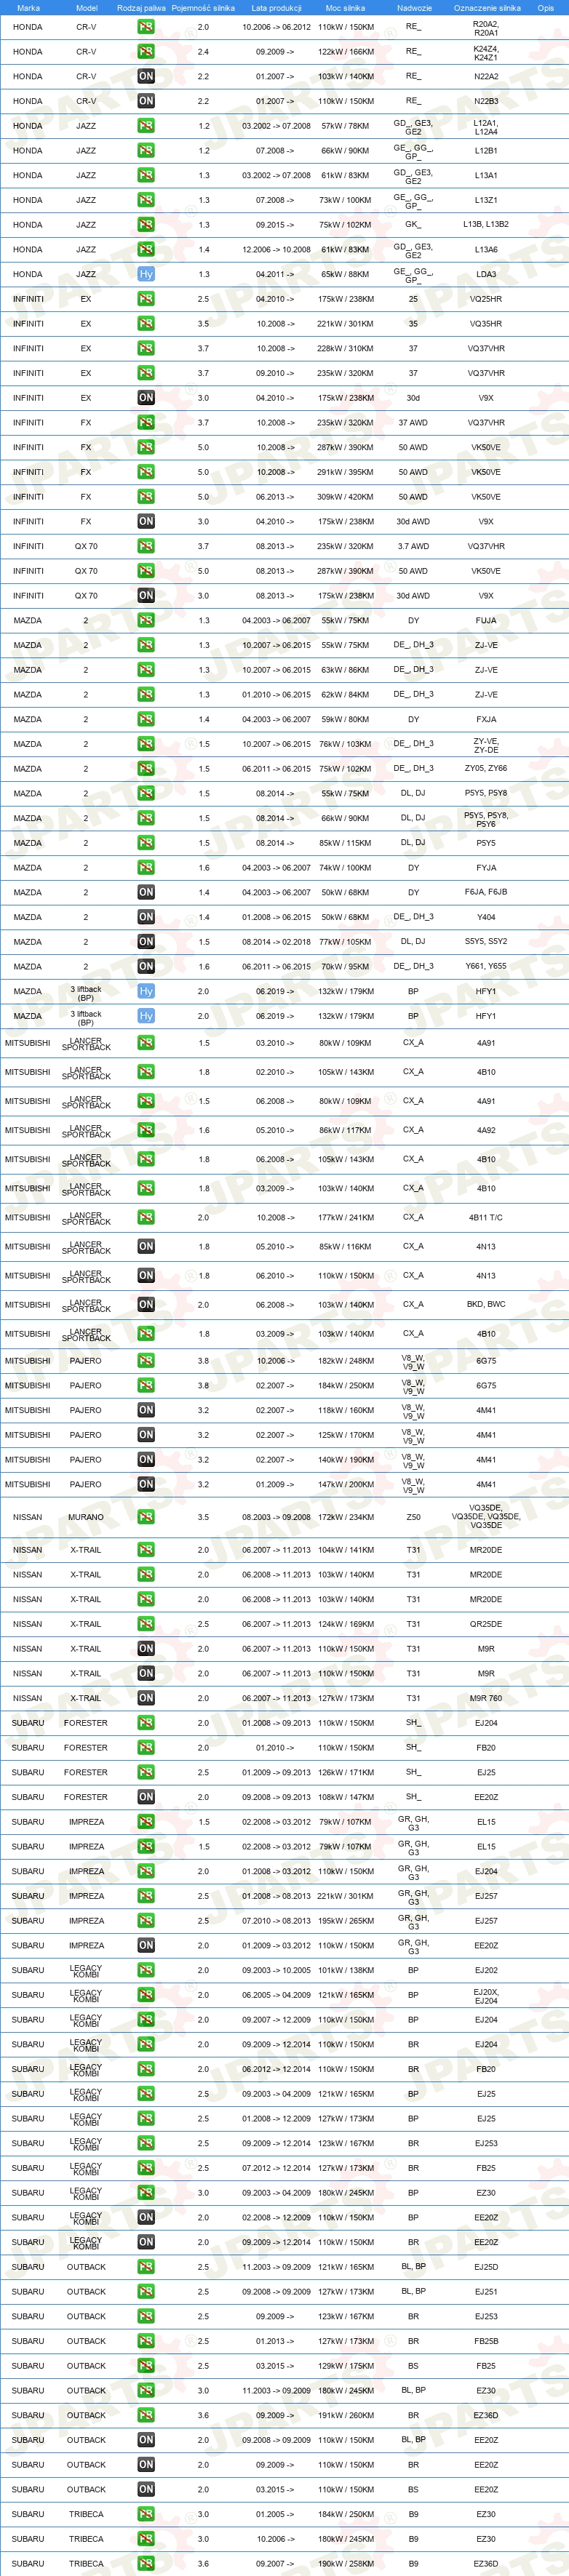
Task: Click petrol icon in Lancer Sportback 4B11 T/C row
Action: click(x=146, y=1218)
